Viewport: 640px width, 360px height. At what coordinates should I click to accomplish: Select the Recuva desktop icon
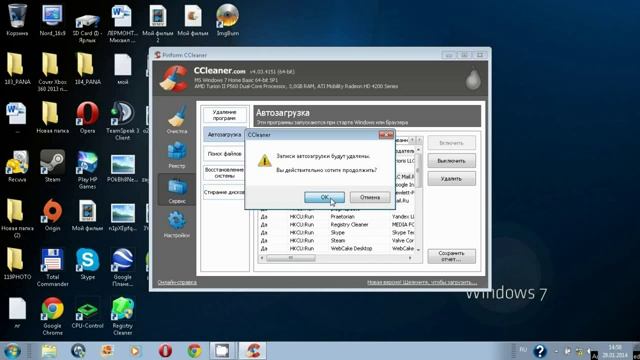coord(17,167)
